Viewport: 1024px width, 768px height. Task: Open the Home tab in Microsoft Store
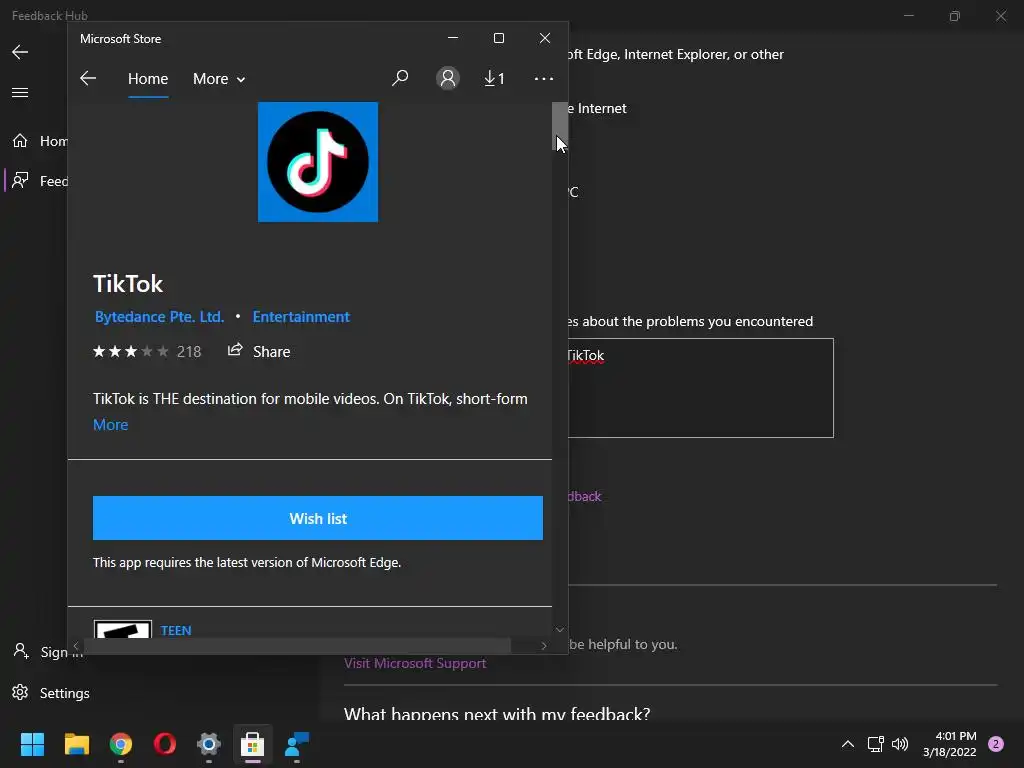point(148,78)
